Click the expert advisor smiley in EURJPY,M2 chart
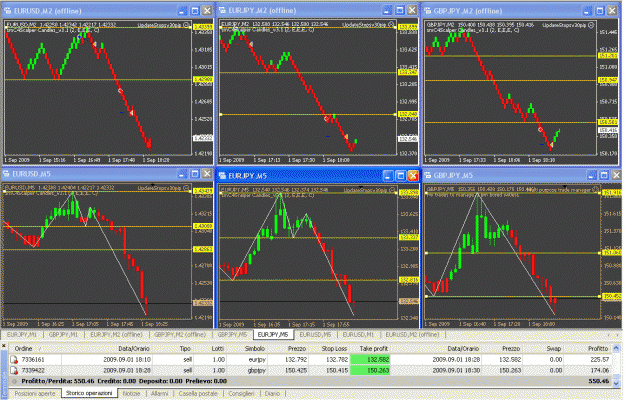Image resolution: width=625 pixels, height=400 pixels. point(391,24)
